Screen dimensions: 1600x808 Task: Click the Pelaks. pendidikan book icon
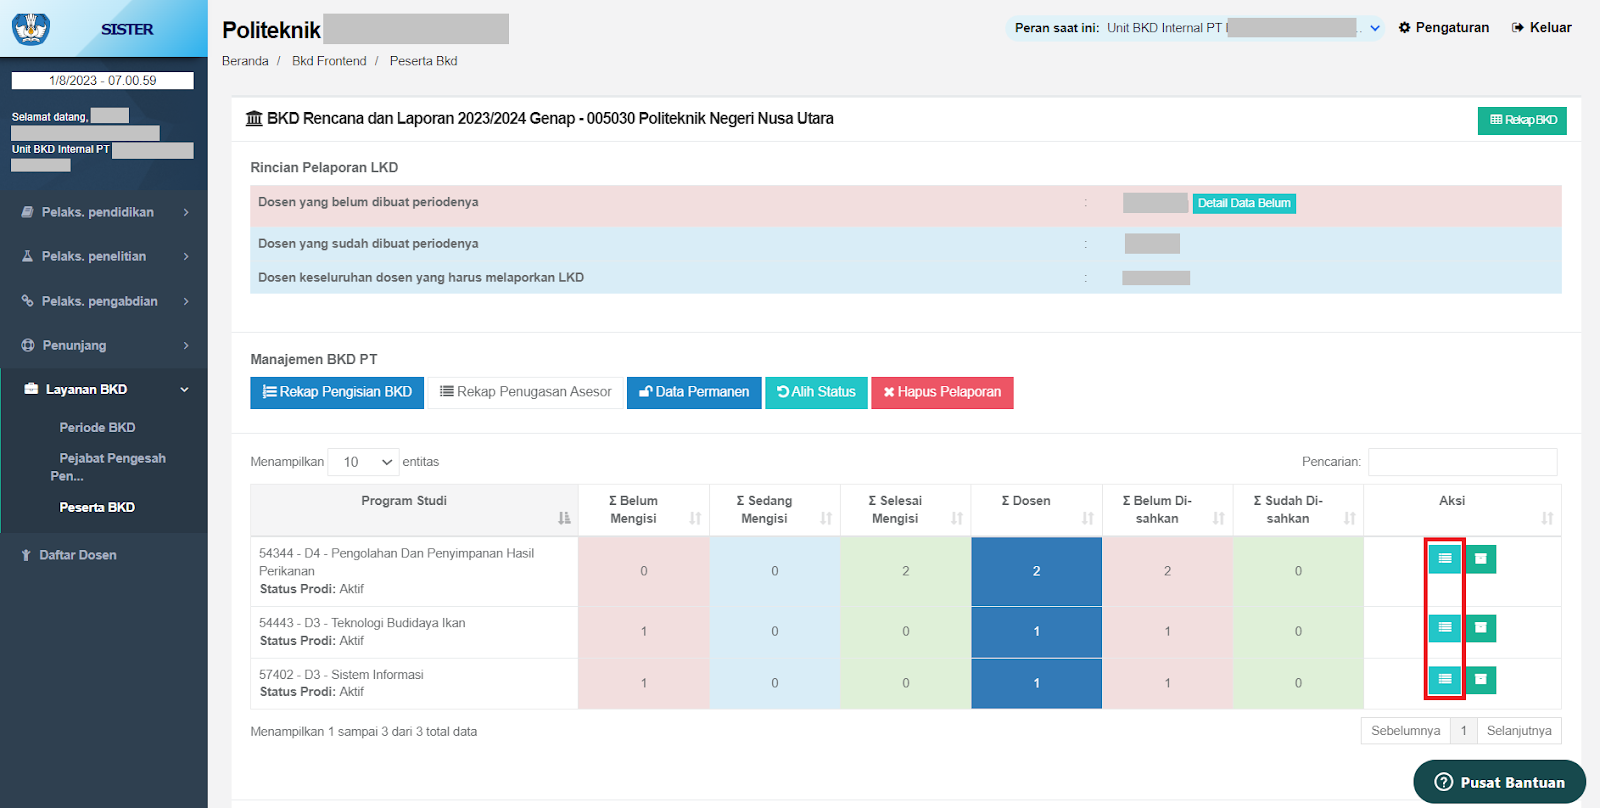(x=28, y=212)
